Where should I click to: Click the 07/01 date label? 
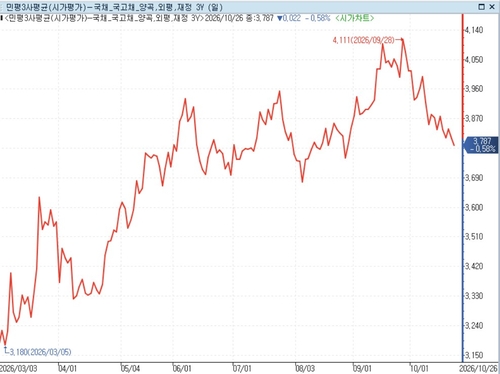(x=242, y=369)
